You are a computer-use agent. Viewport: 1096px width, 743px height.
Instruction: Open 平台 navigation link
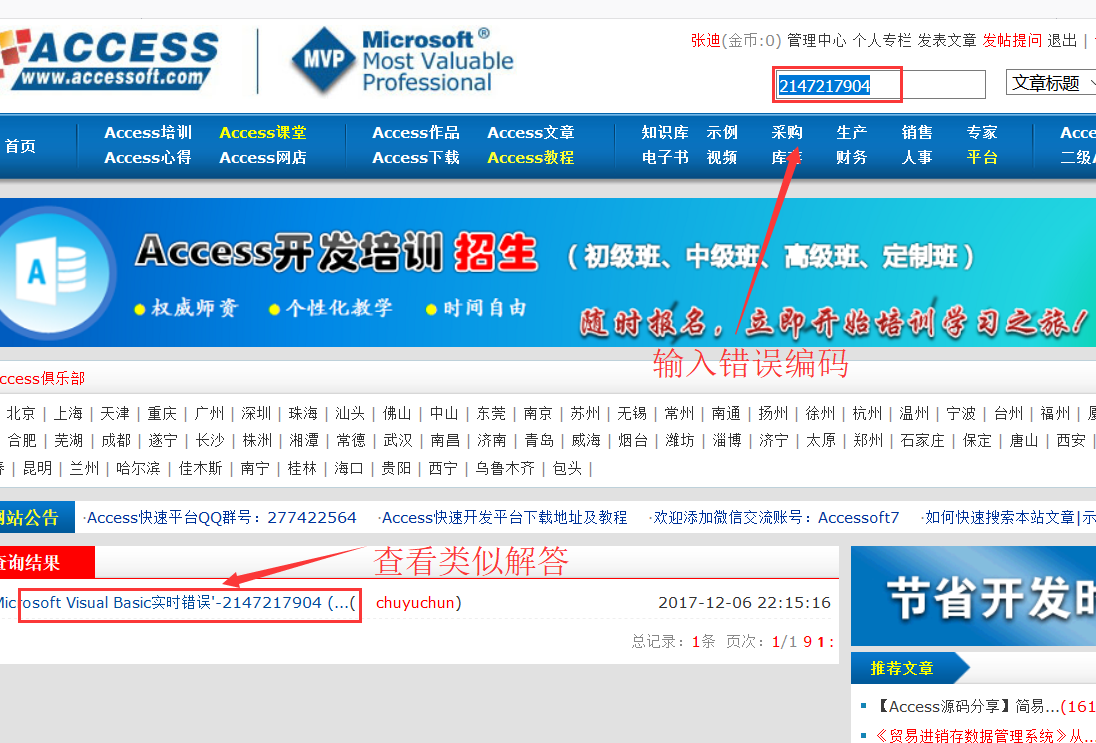(x=982, y=157)
